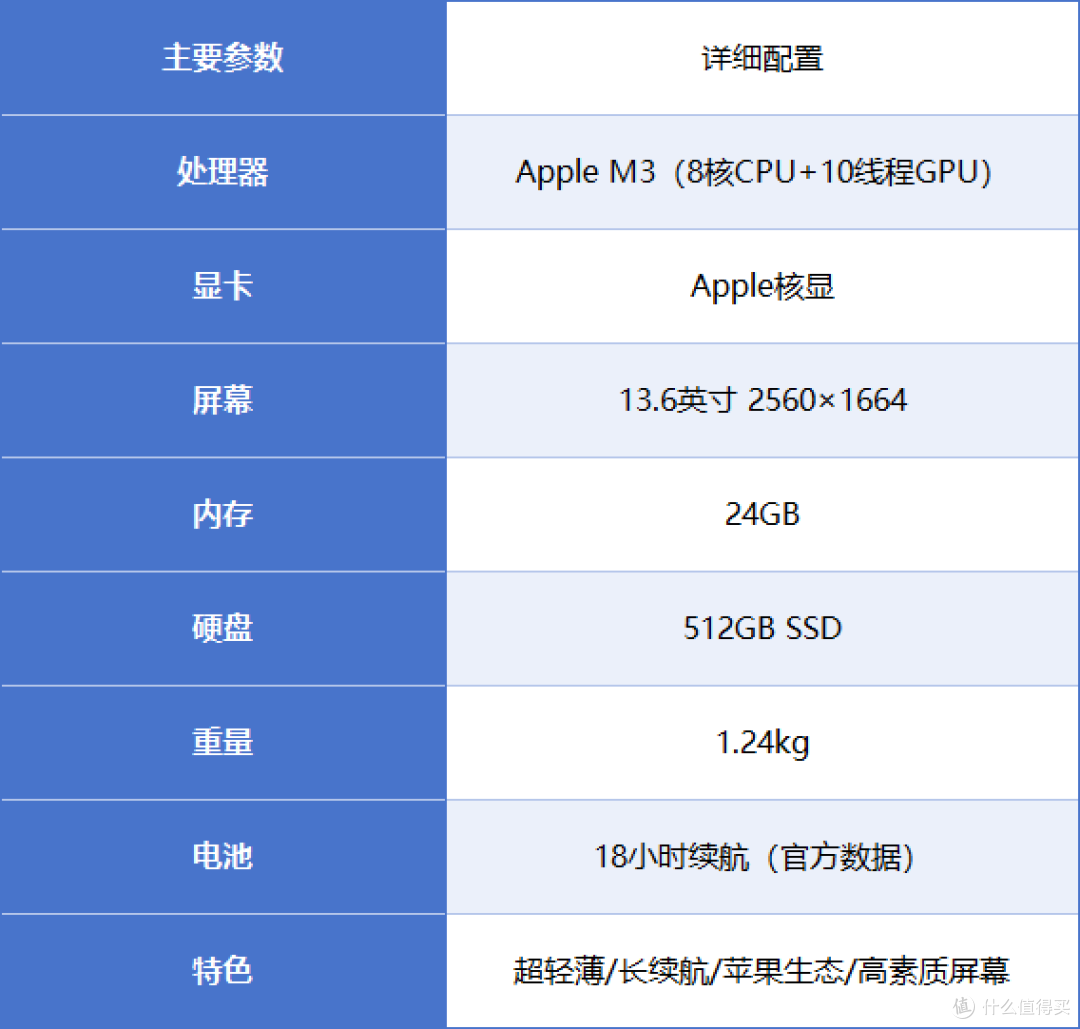Image resolution: width=1080 pixels, height=1029 pixels.
Task: Click the '屏幕' row label
Action: tap(223, 401)
